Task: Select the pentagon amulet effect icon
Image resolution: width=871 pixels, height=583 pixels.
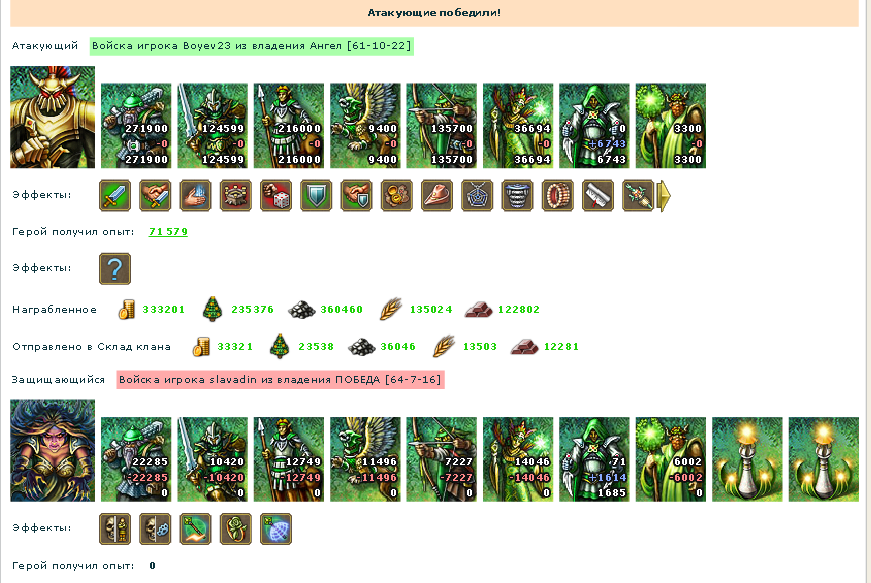Action: point(477,195)
